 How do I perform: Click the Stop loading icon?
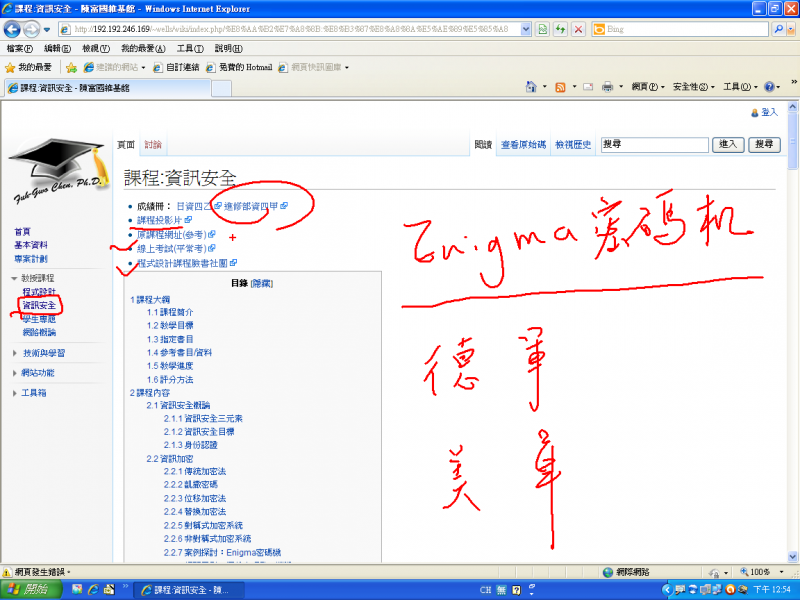578,29
